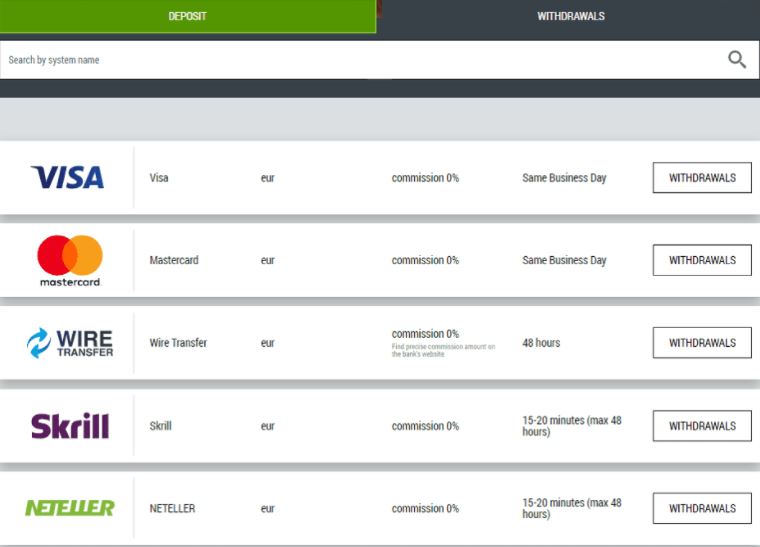Click the Visa logo
The image size is (760, 547).
pyautogui.click(x=67, y=177)
